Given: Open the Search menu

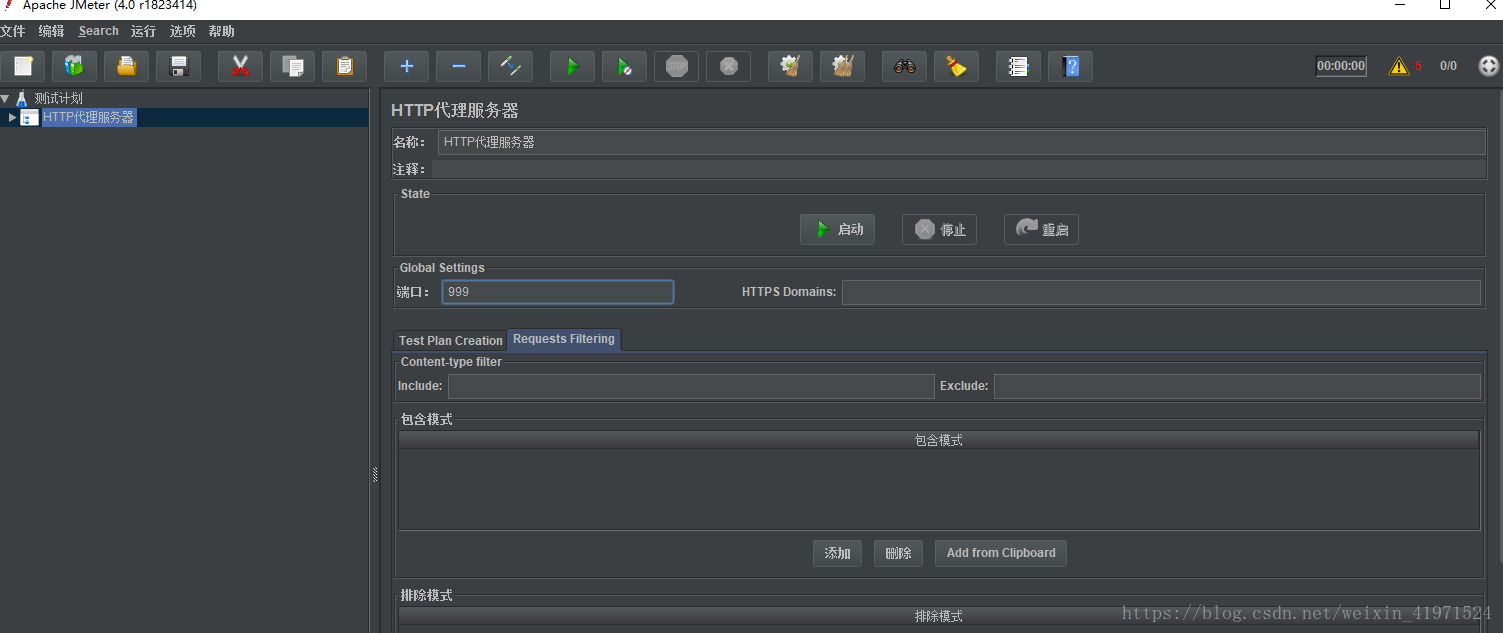Looking at the screenshot, I should 99,31.
